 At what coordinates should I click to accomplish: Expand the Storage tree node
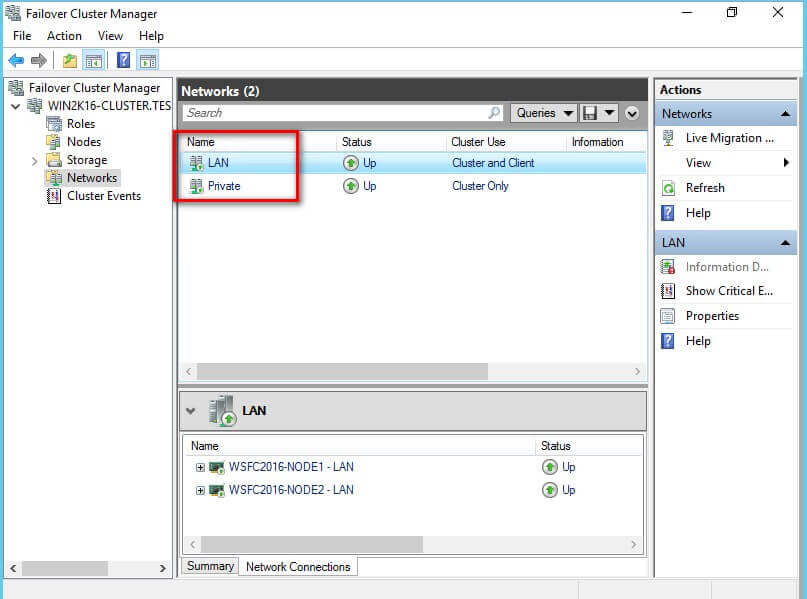tap(34, 161)
